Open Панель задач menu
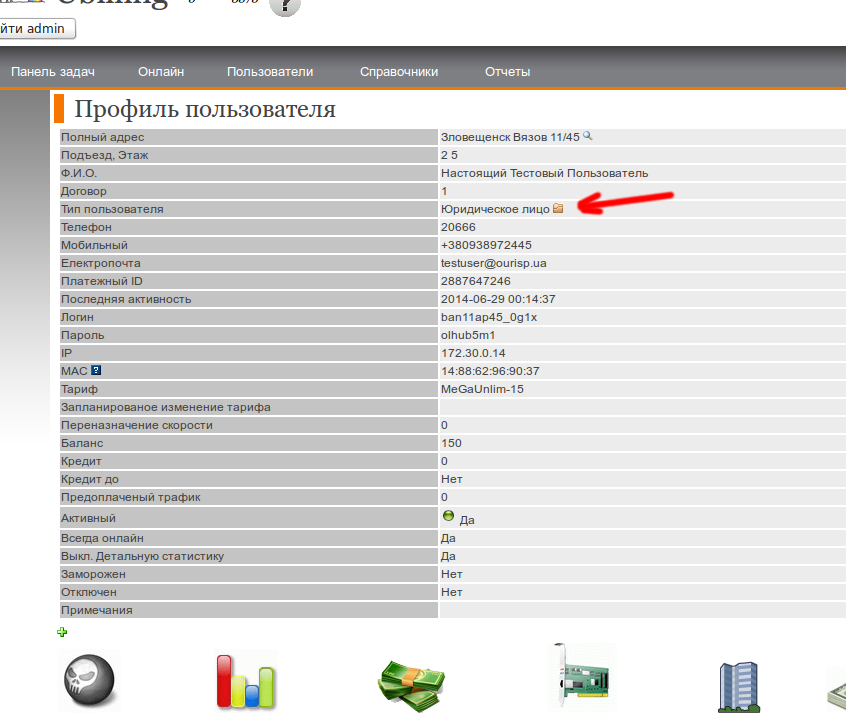Screen dimensions: 846x716 (53, 72)
